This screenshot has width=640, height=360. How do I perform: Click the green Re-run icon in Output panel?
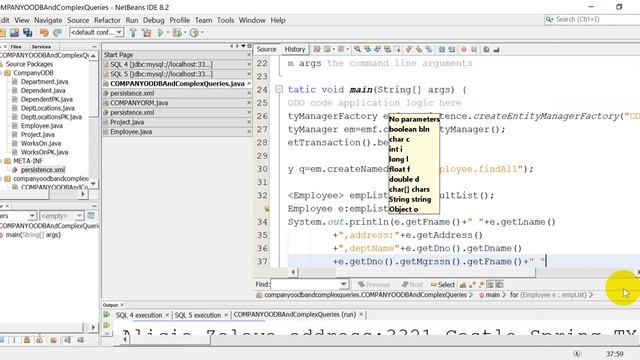tap(107, 315)
